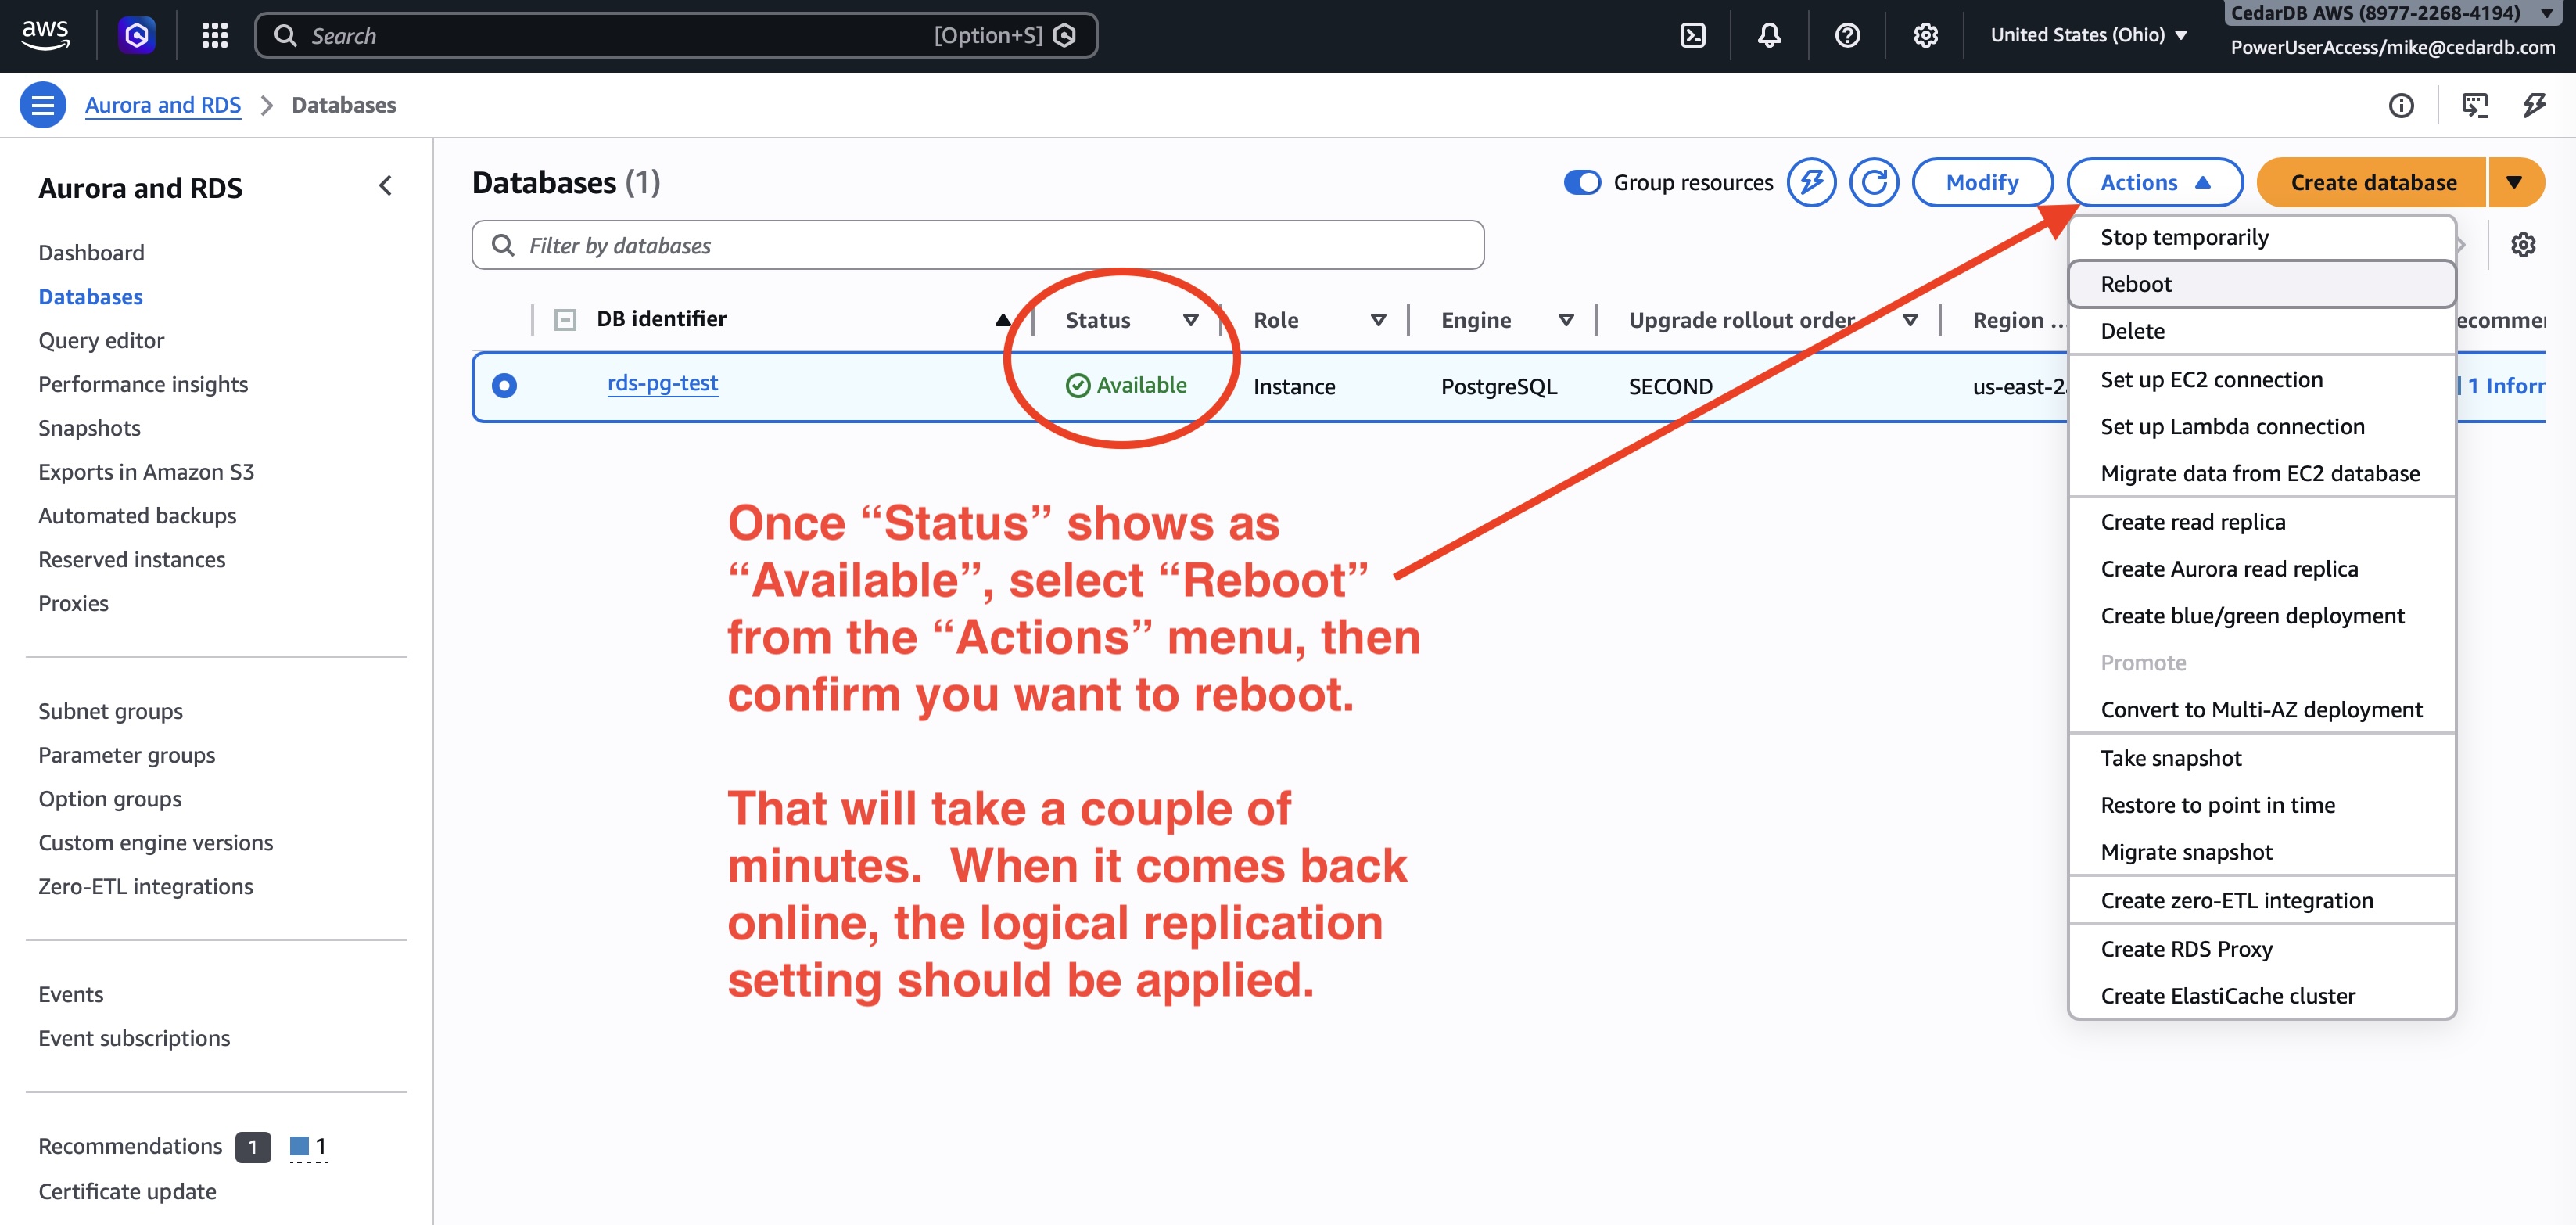Toggle the hamburger navigation menu
The image size is (2576, 1225).
(43, 105)
